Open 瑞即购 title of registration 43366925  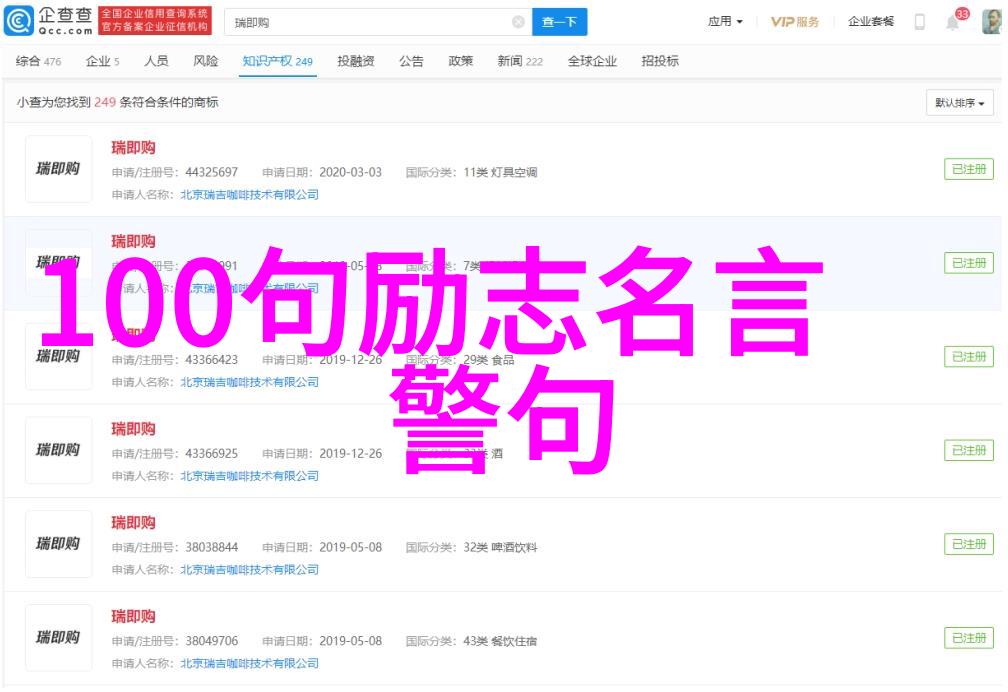(133, 429)
